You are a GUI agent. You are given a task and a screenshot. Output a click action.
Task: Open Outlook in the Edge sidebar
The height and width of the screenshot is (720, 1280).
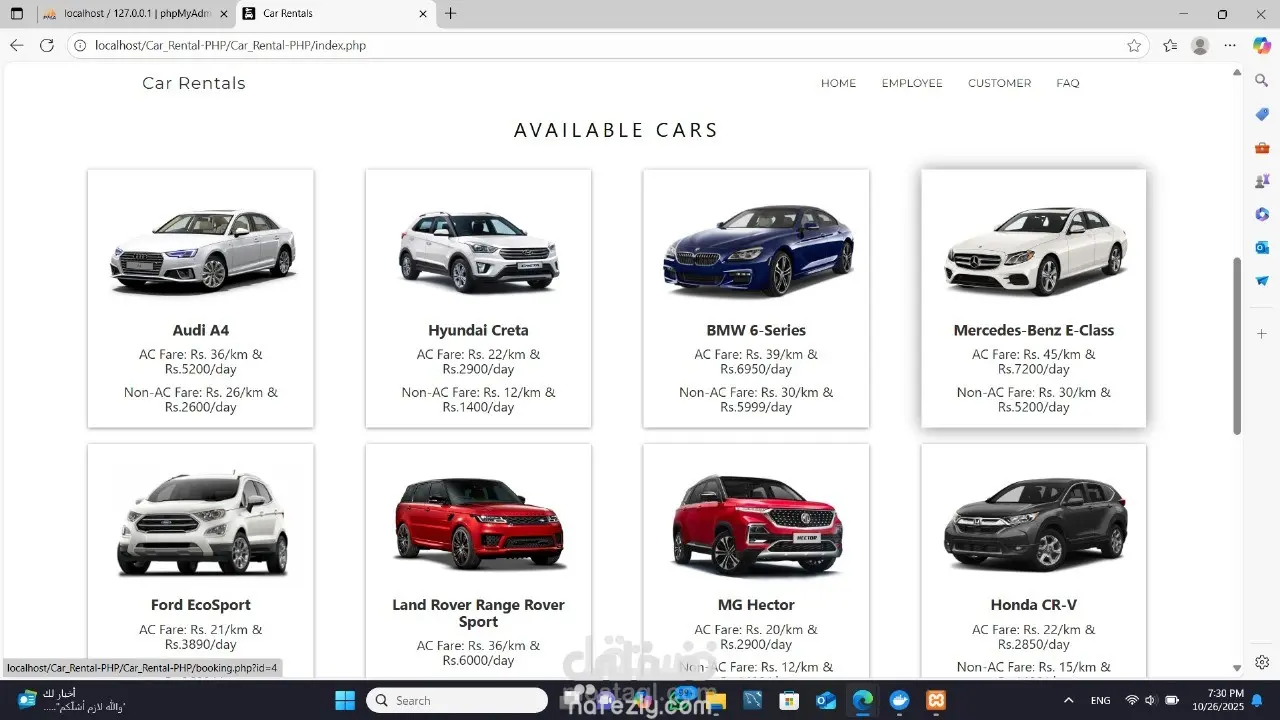1262,247
